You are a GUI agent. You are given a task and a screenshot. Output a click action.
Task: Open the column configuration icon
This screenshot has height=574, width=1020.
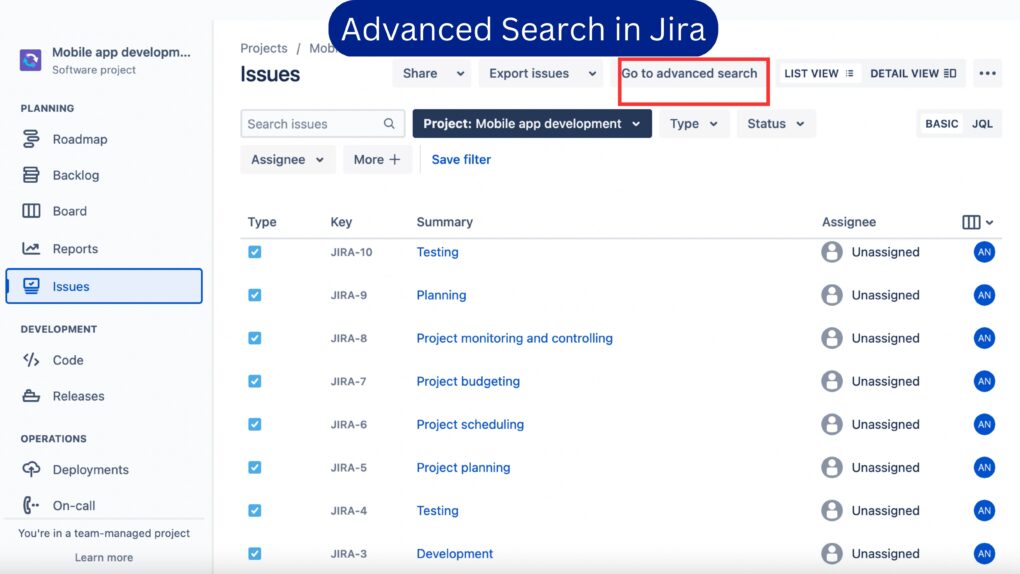point(977,222)
